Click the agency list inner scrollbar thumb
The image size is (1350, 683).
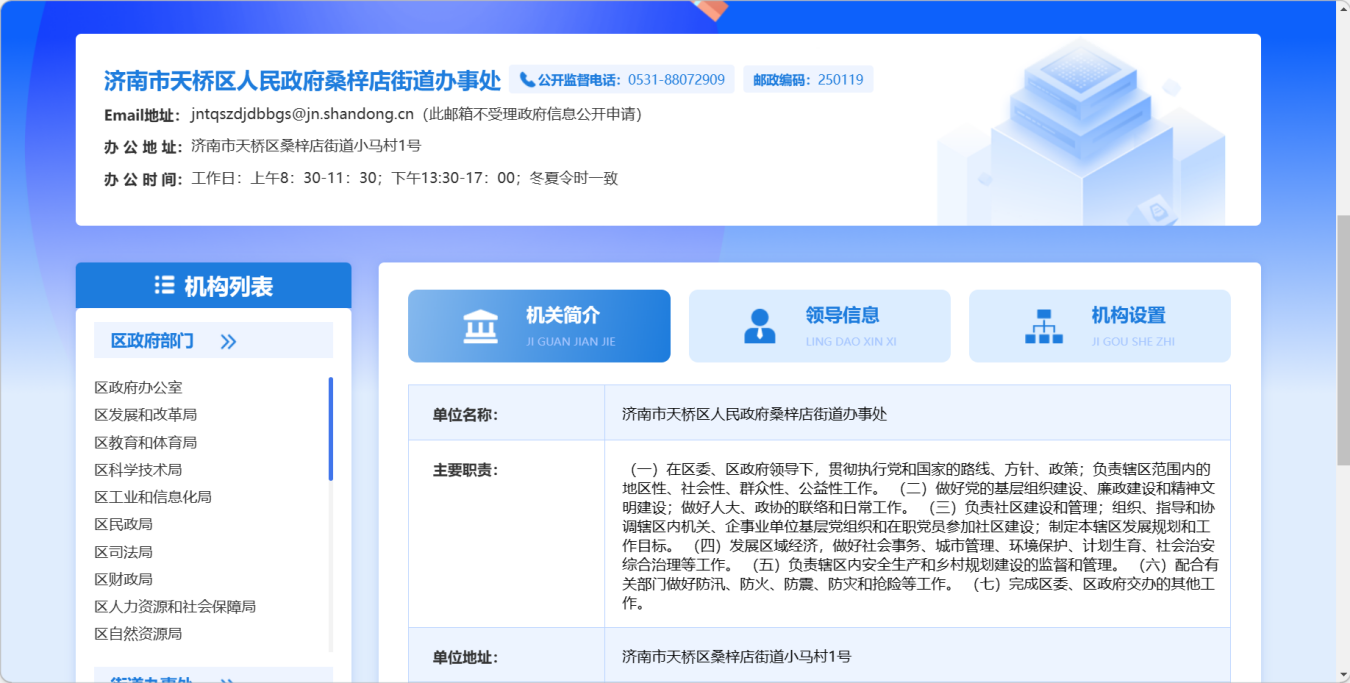pyautogui.click(x=331, y=429)
